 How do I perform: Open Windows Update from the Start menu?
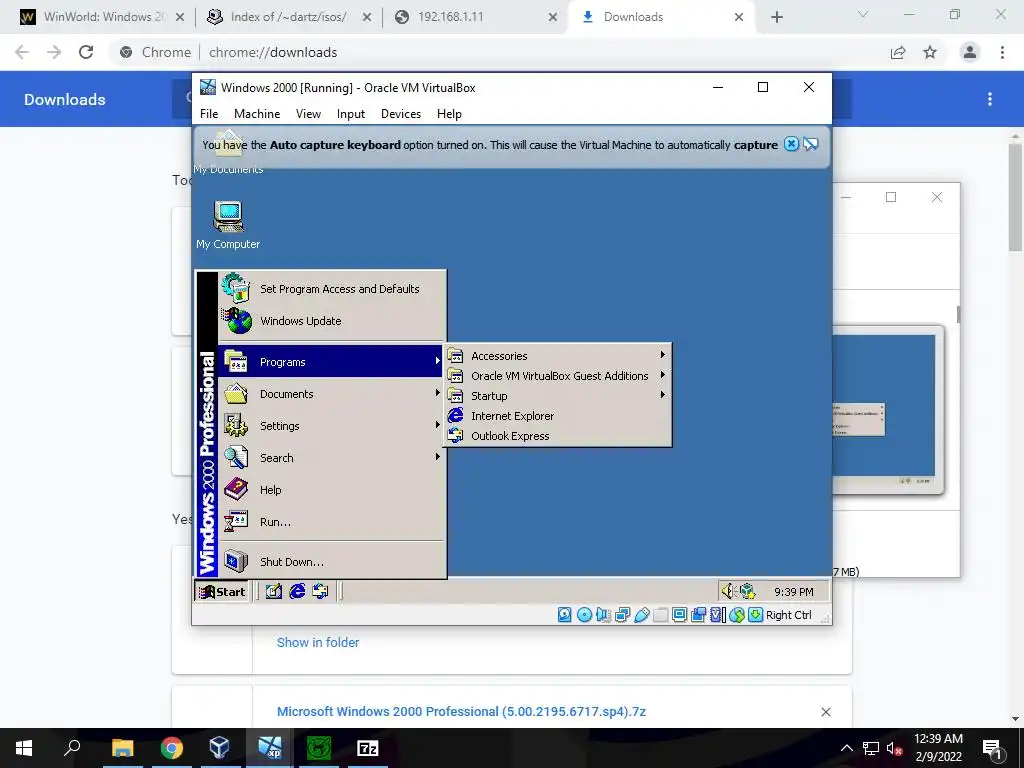pyautogui.click(x=332, y=321)
